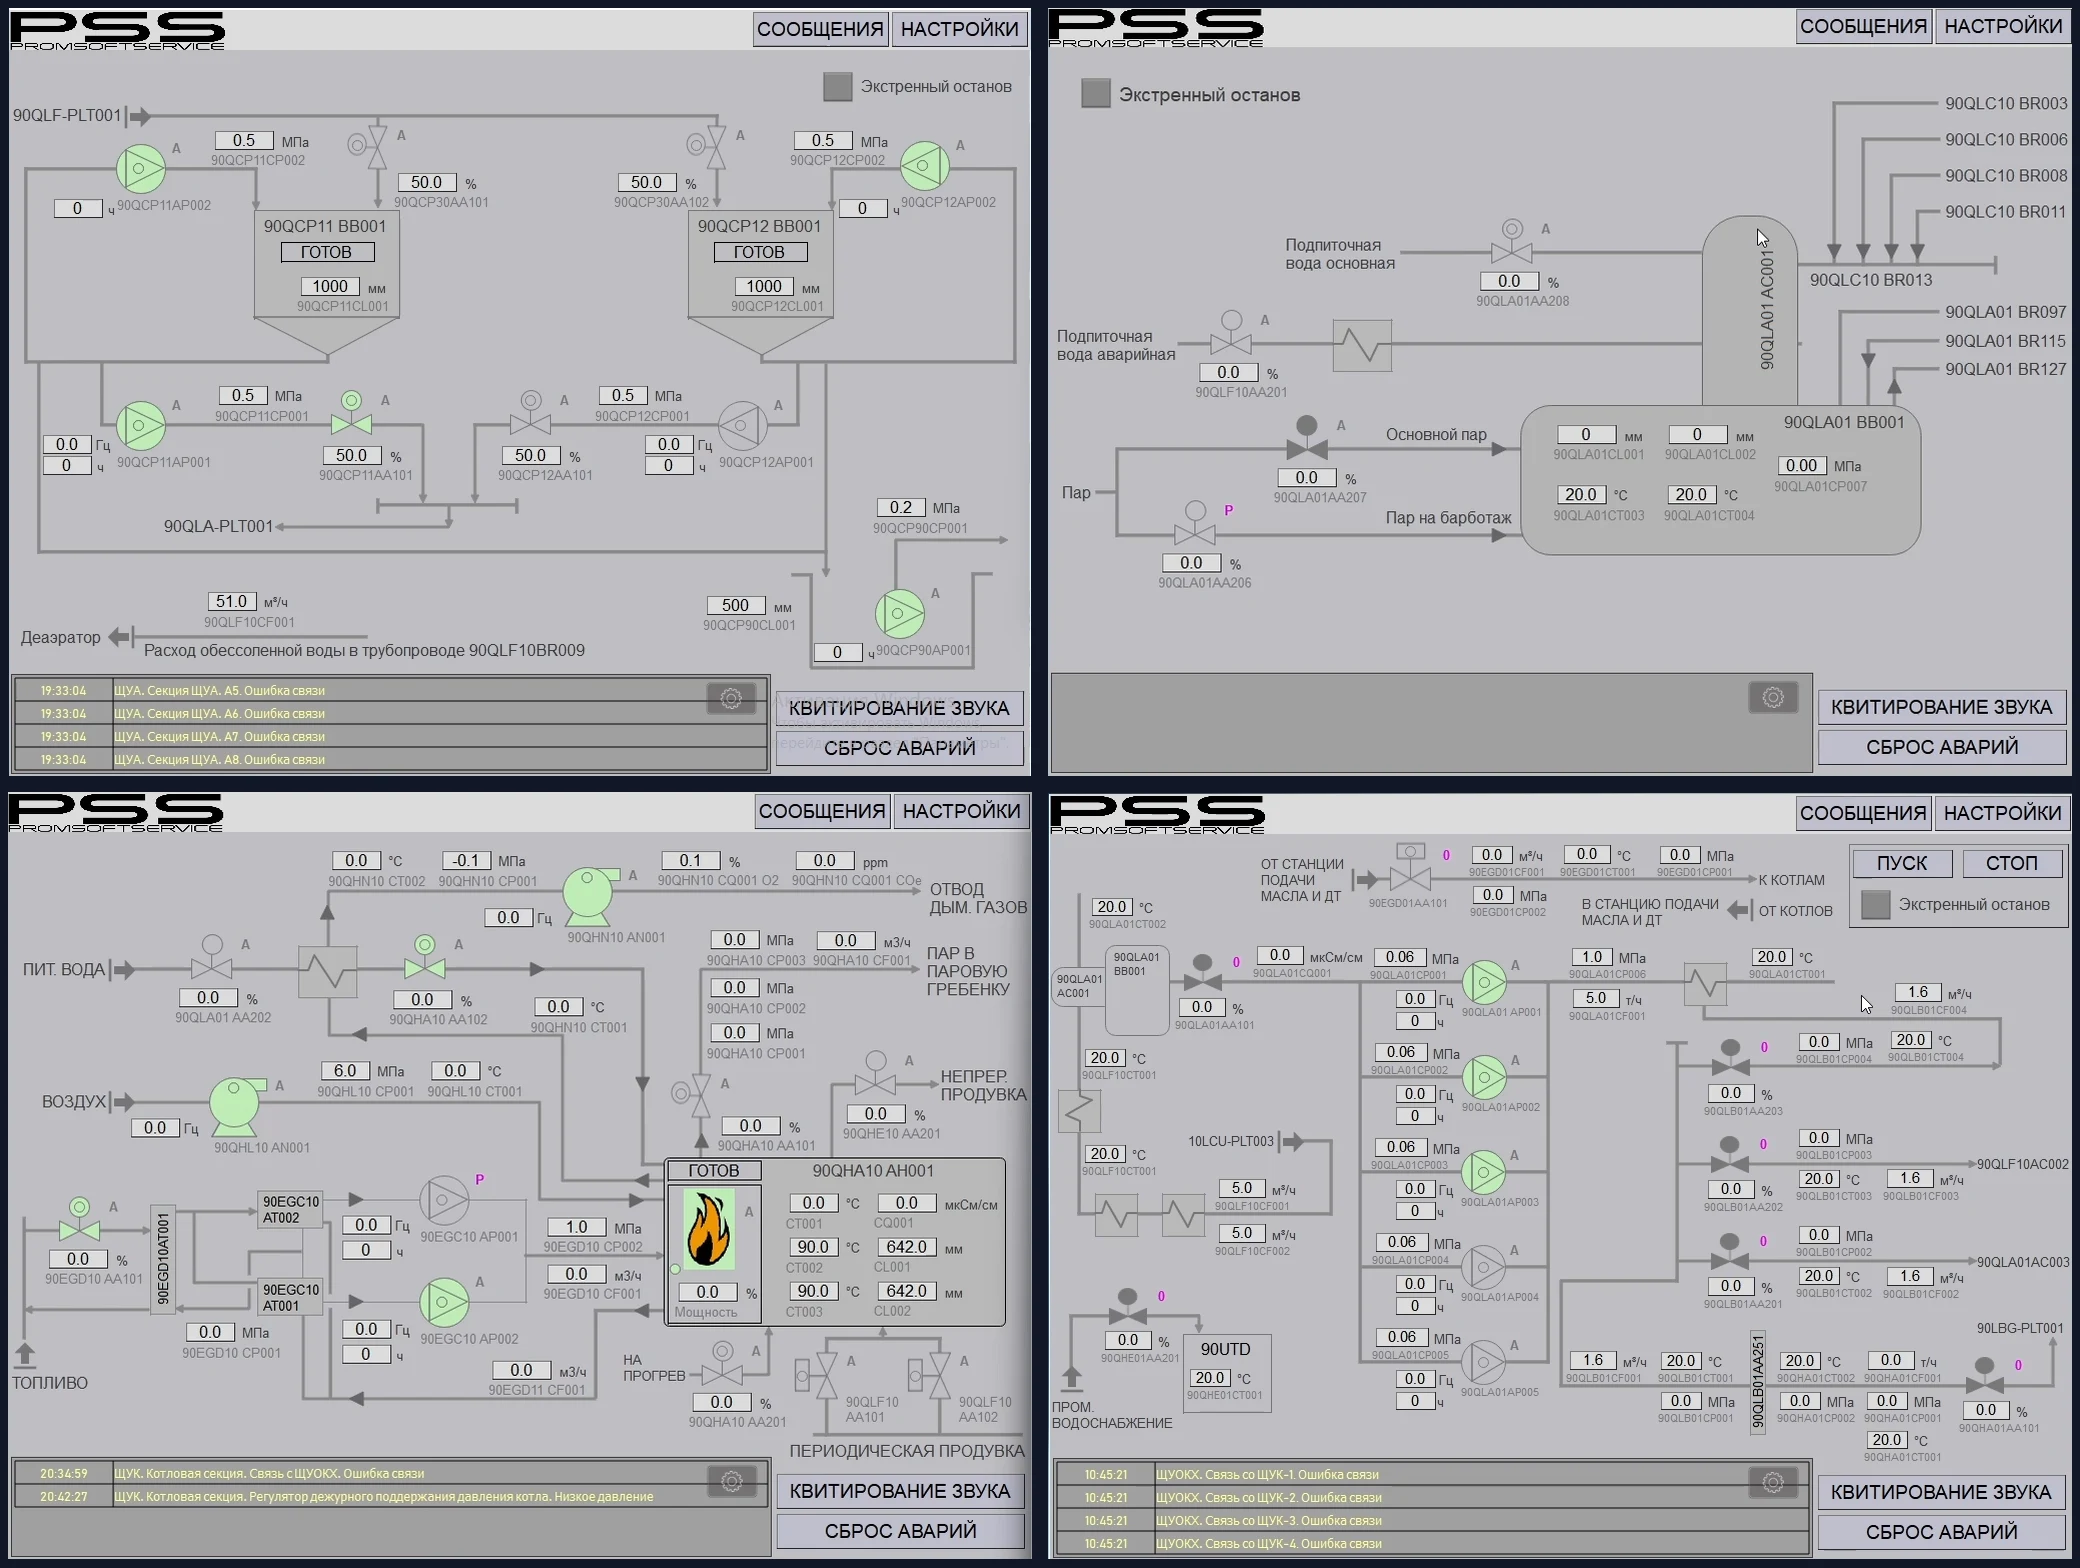
Task: Open СООБЩЕНИЯ in the top-left panel
Action: click(820, 29)
